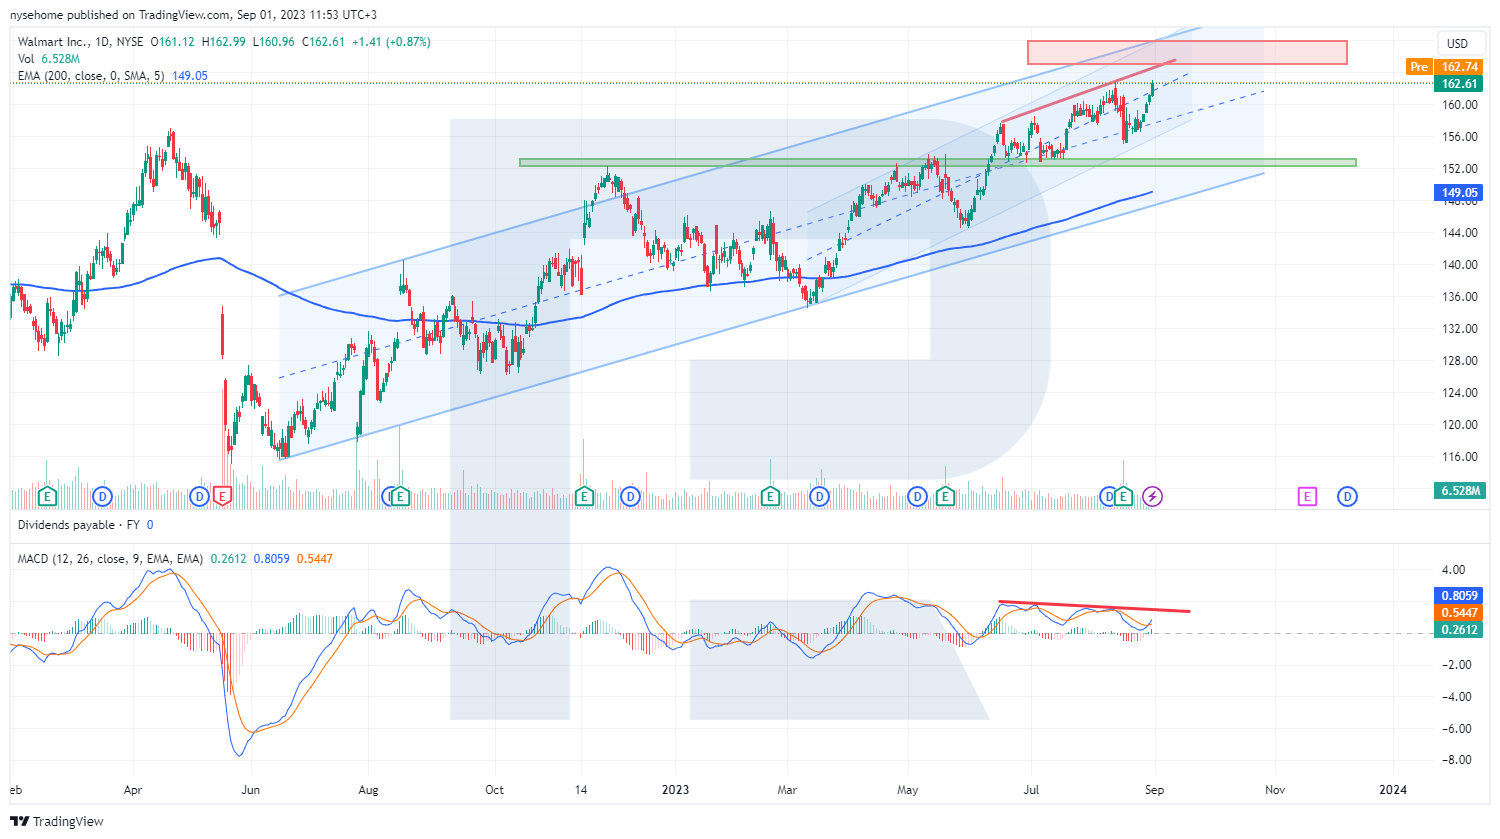
Task: Click the Sep label on time axis
Action: click(1154, 790)
